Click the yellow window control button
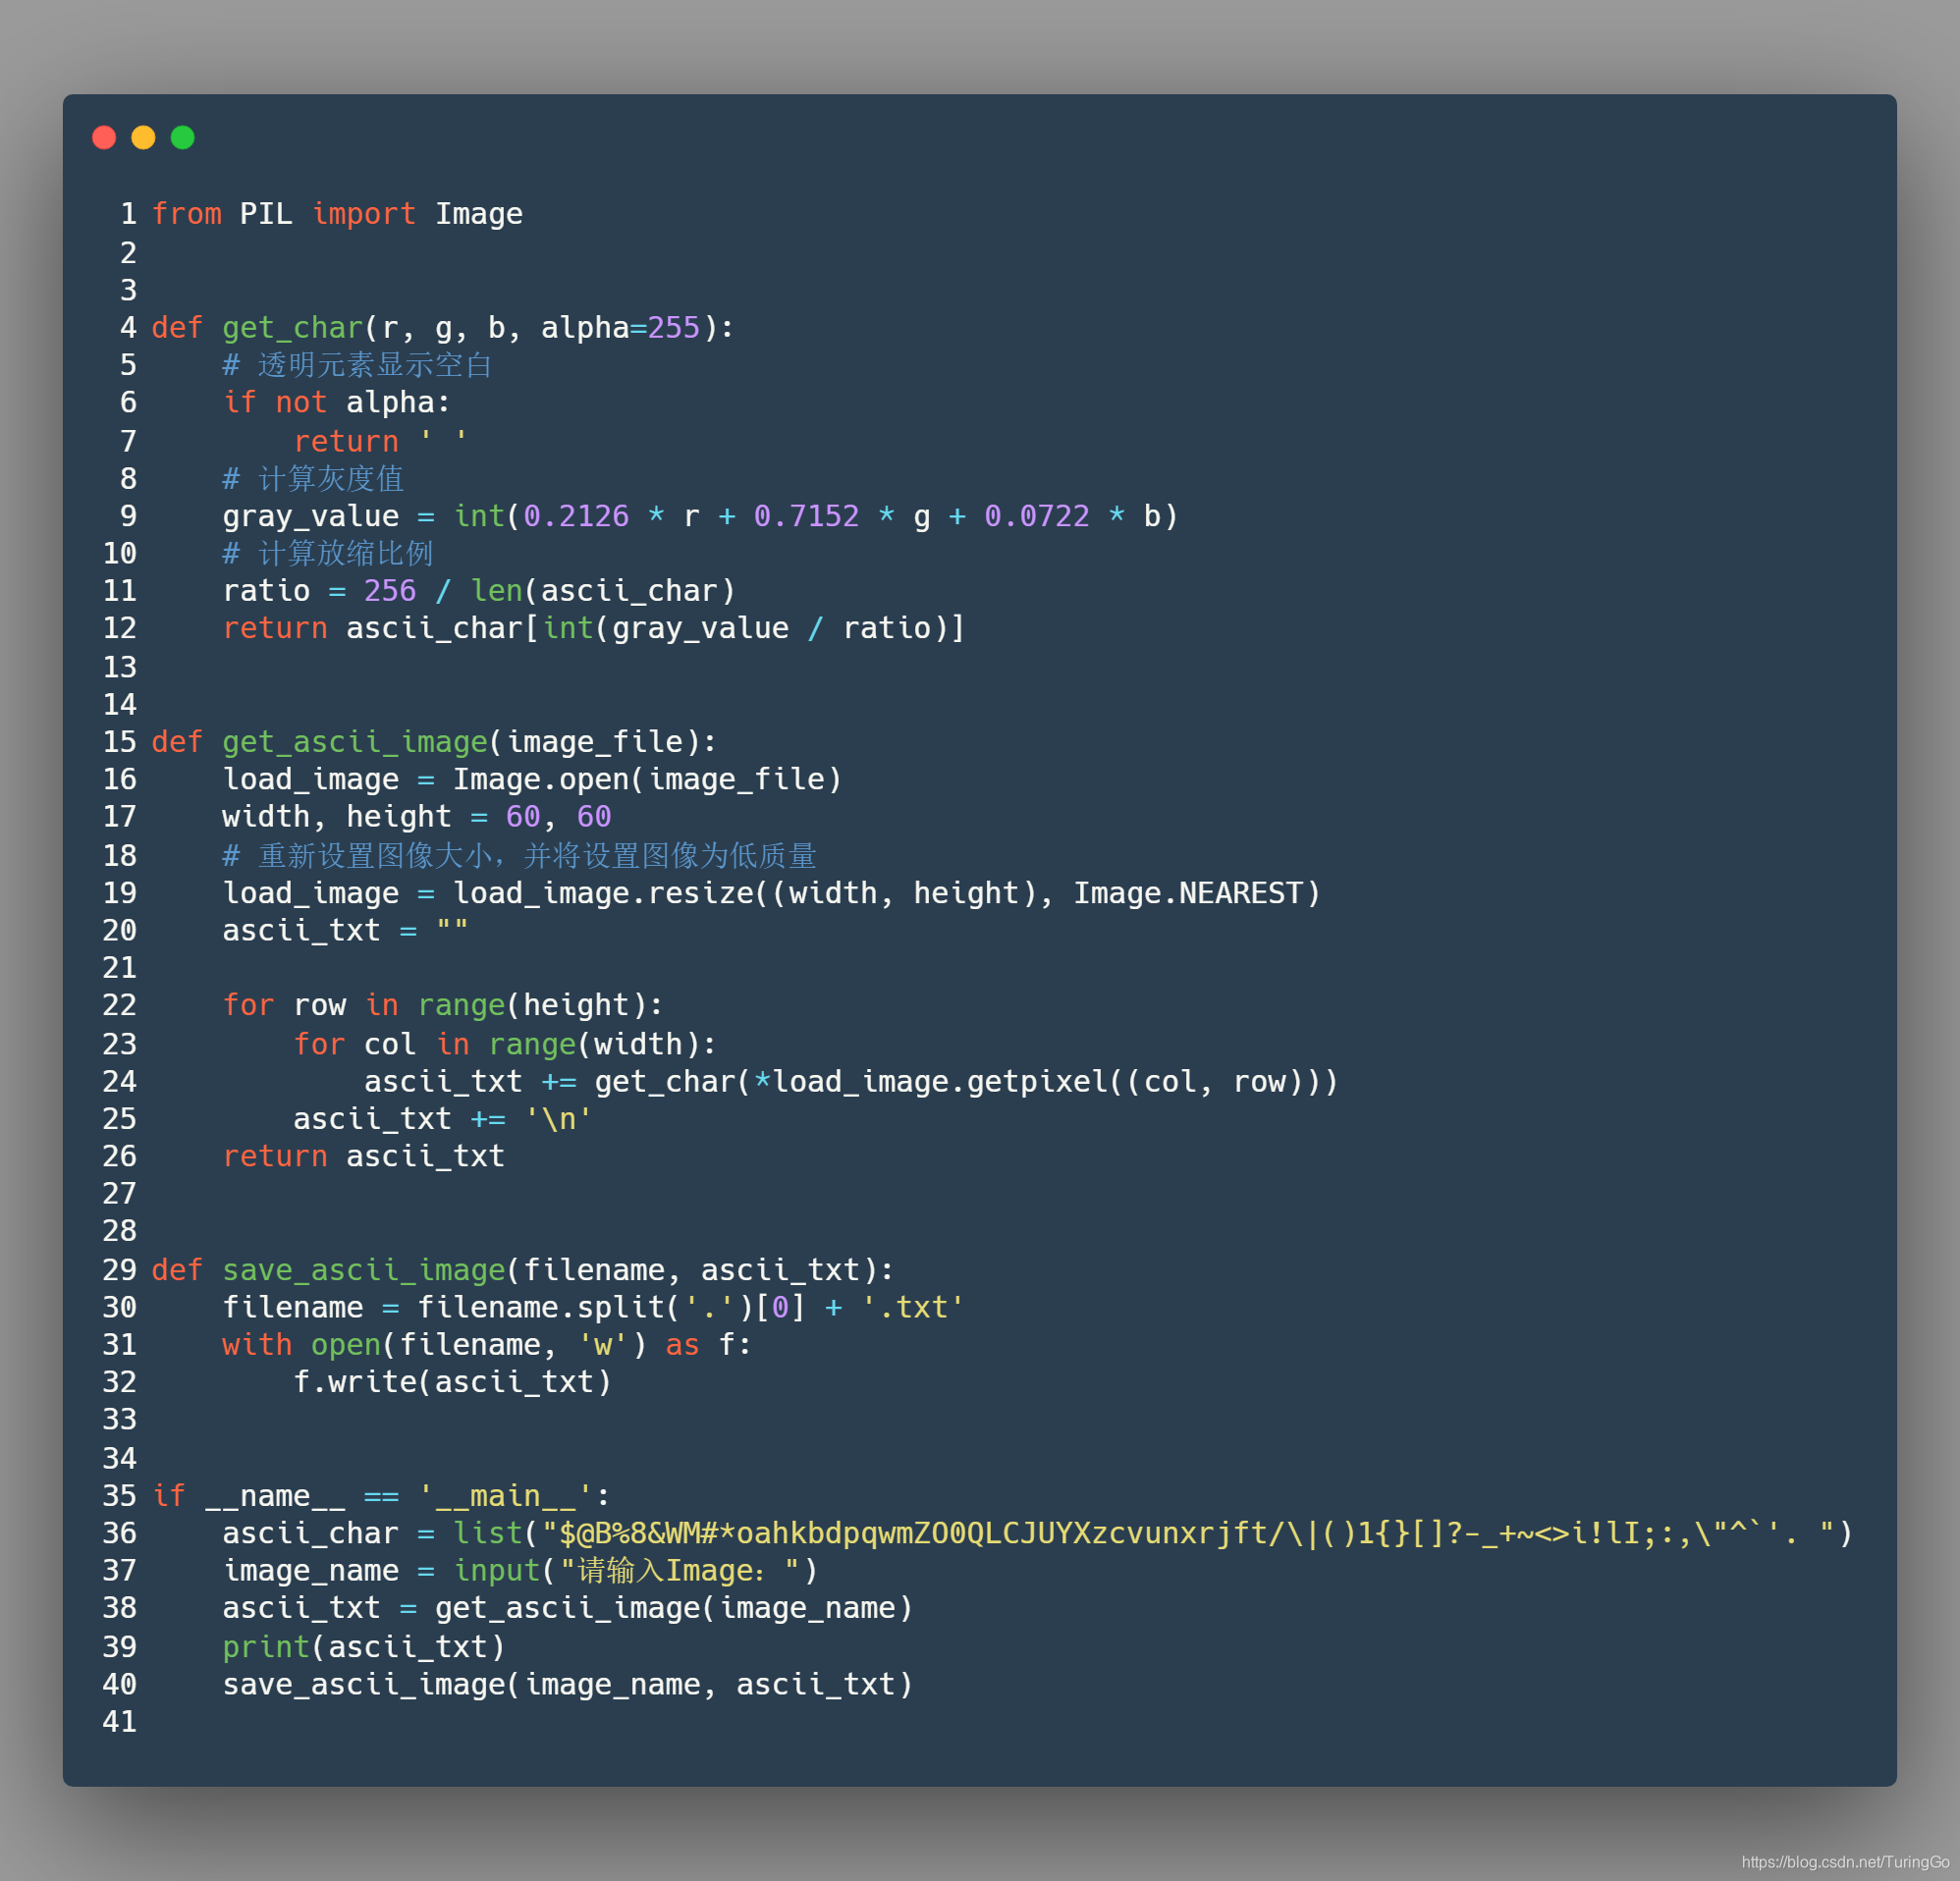 tap(143, 137)
